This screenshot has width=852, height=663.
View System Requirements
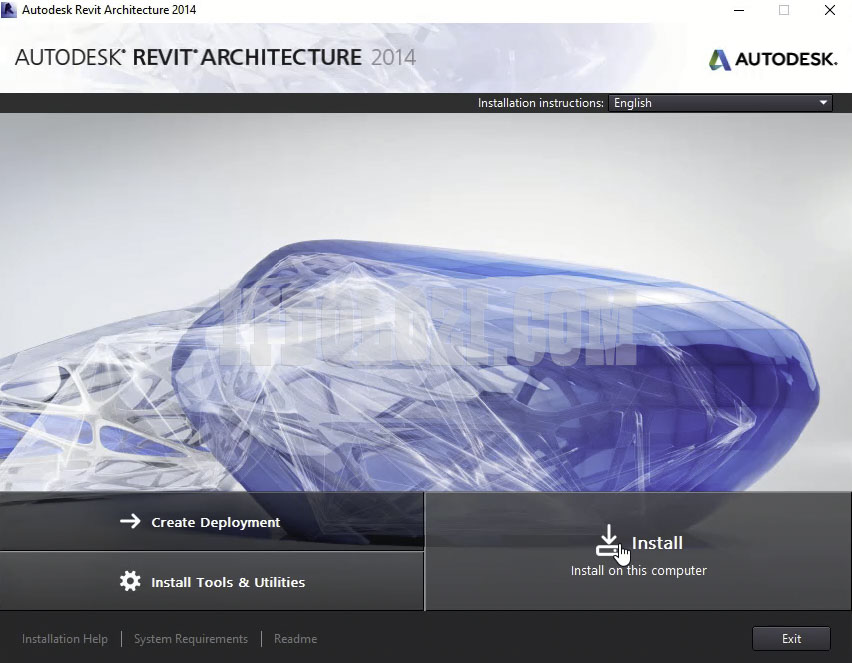tap(190, 638)
